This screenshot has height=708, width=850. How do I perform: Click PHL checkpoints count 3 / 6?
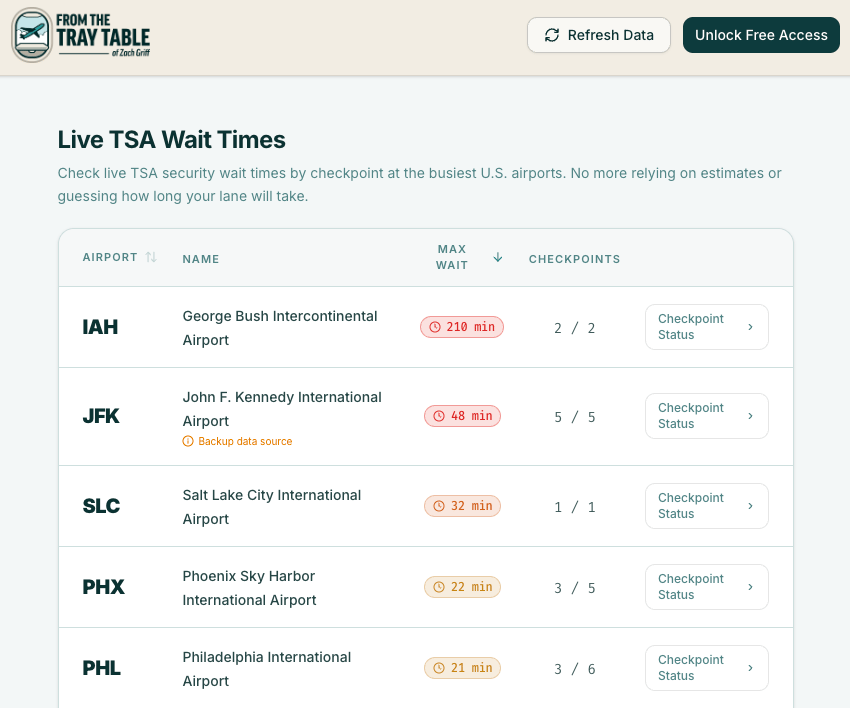click(575, 669)
